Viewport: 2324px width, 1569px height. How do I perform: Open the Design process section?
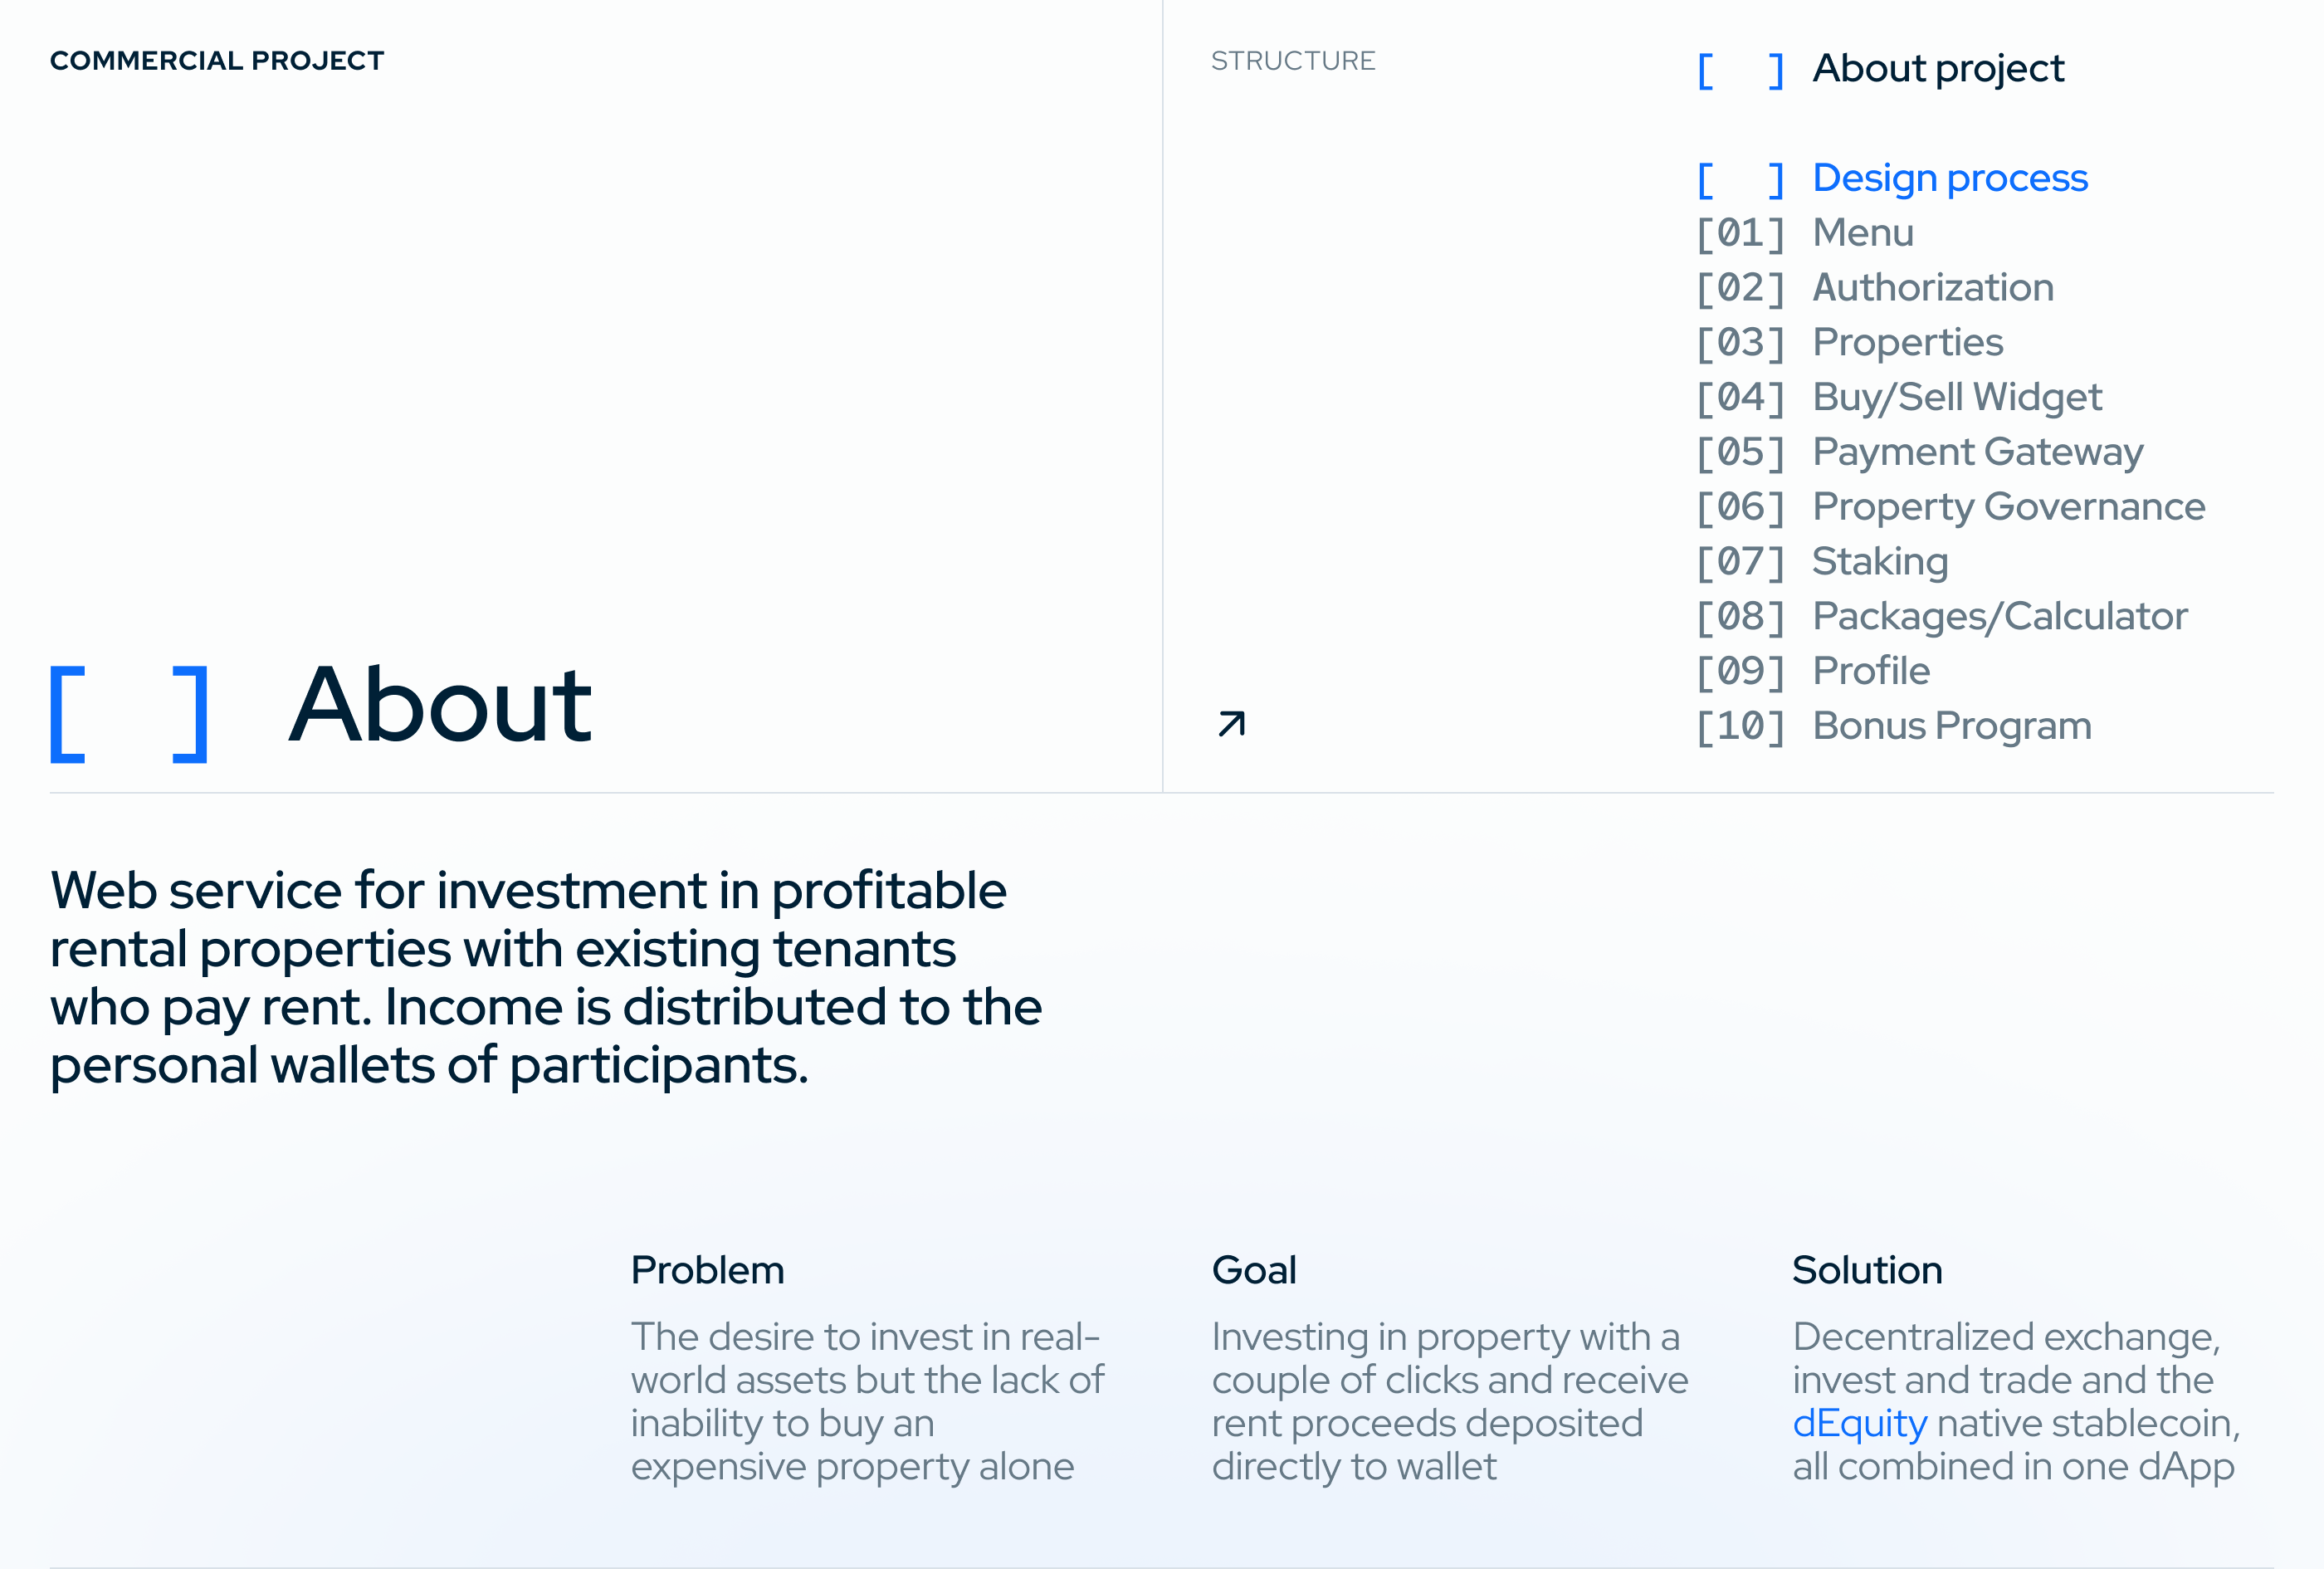coord(1949,179)
